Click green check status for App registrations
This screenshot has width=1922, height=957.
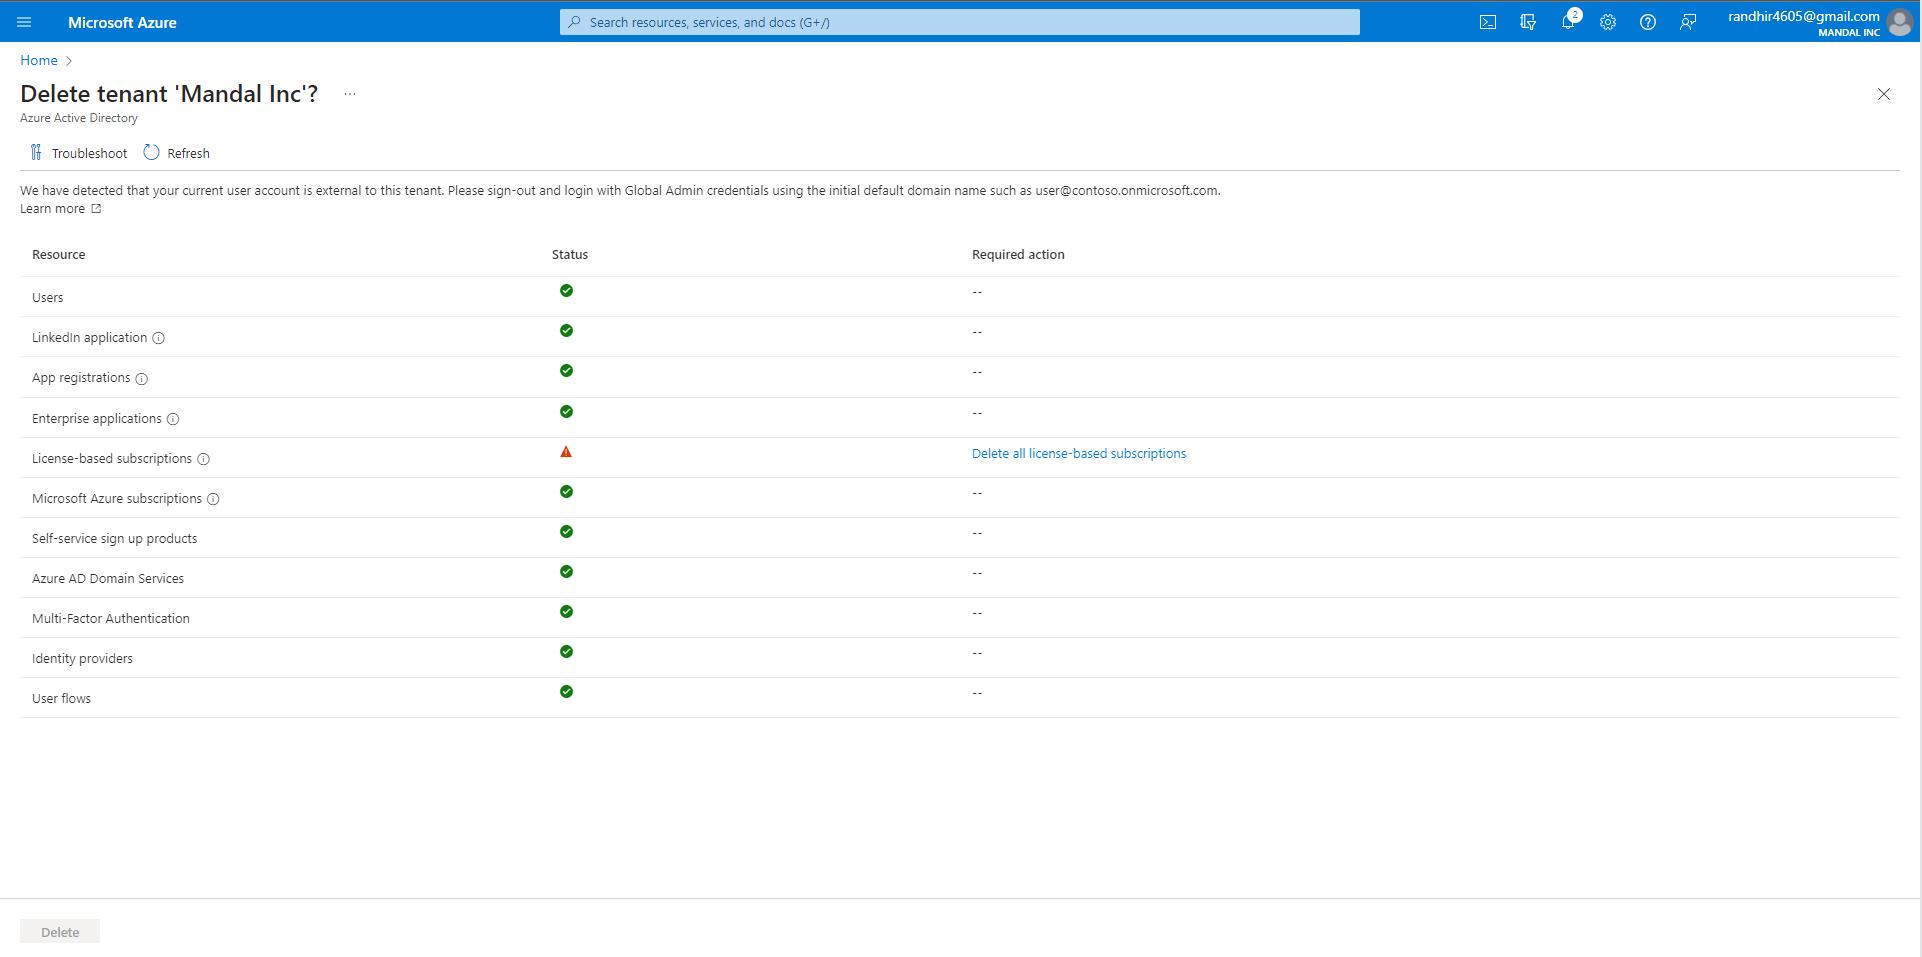click(x=567, y=371)
